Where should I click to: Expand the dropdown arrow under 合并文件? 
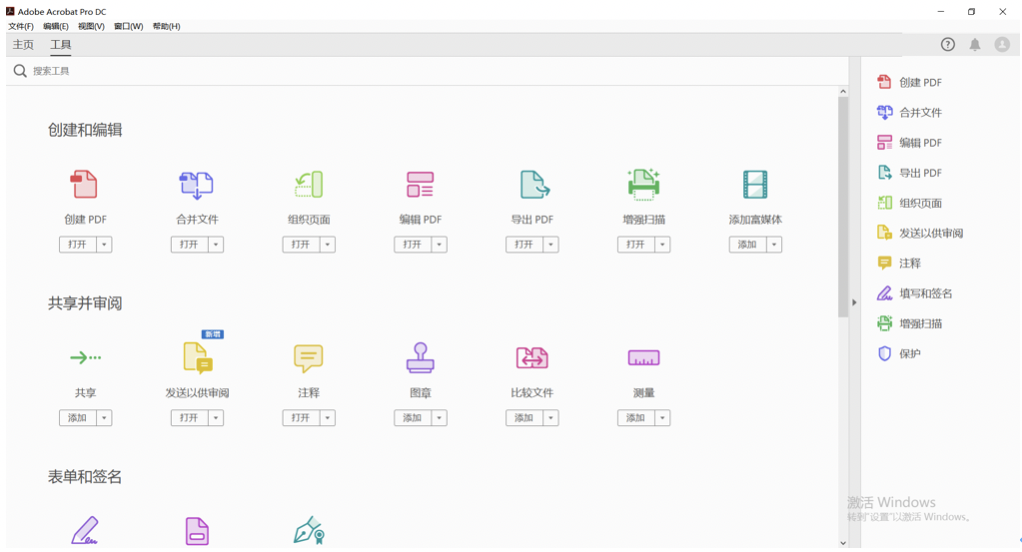(x=216, y=244)
